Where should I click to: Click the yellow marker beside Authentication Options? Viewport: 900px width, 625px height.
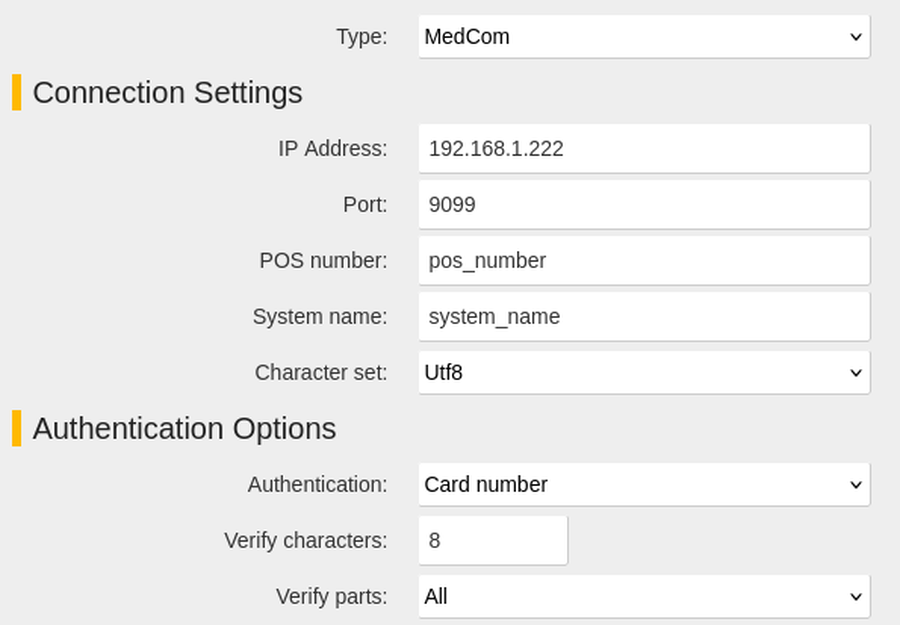16,428
